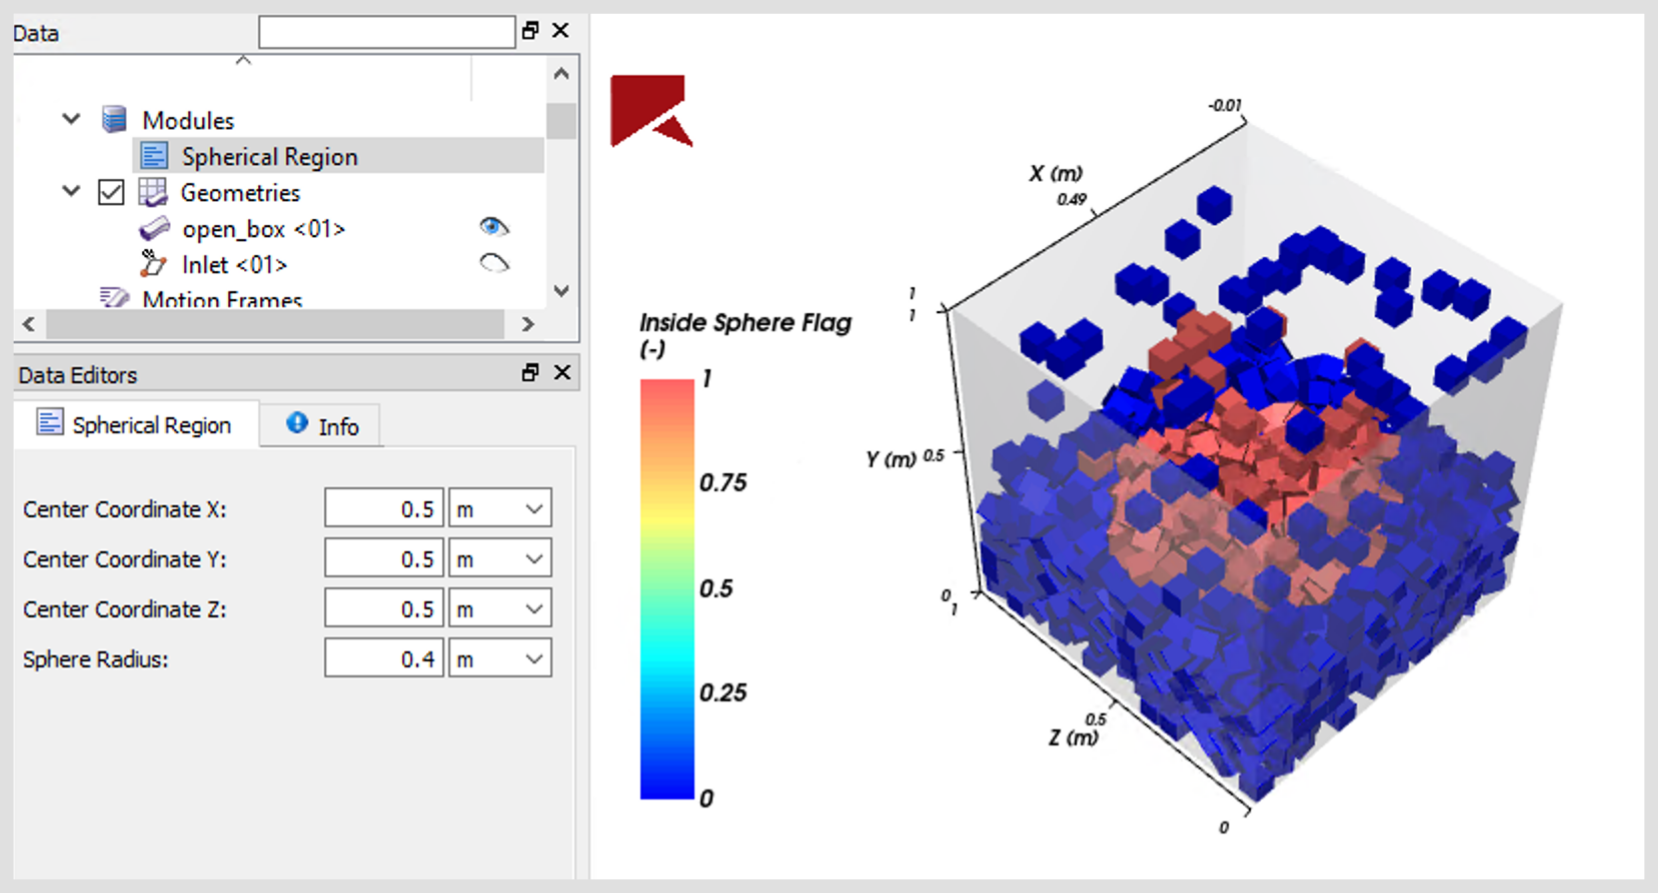Undock the Data panel float icon
This screenshot has height=893, width=1658.
pos(530,31)
